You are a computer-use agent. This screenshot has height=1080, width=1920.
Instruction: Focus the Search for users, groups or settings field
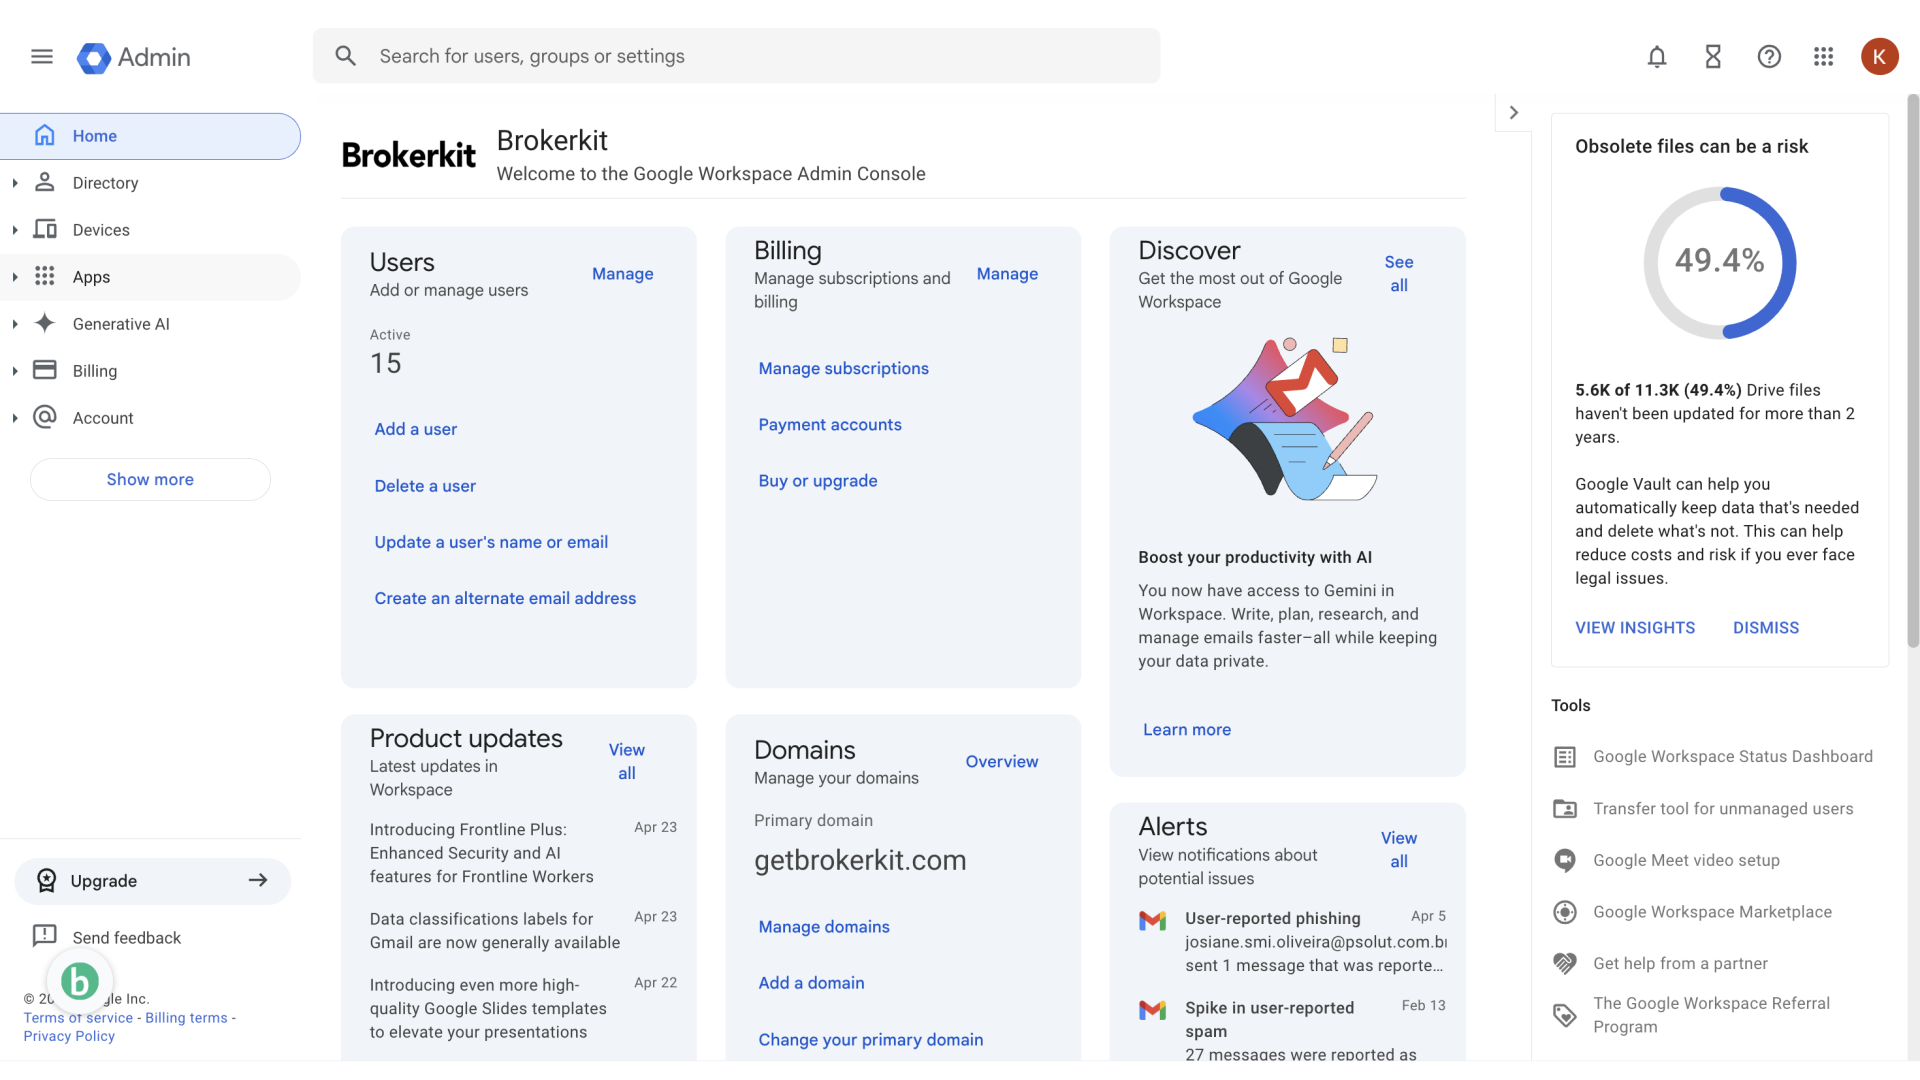[736, 56]
